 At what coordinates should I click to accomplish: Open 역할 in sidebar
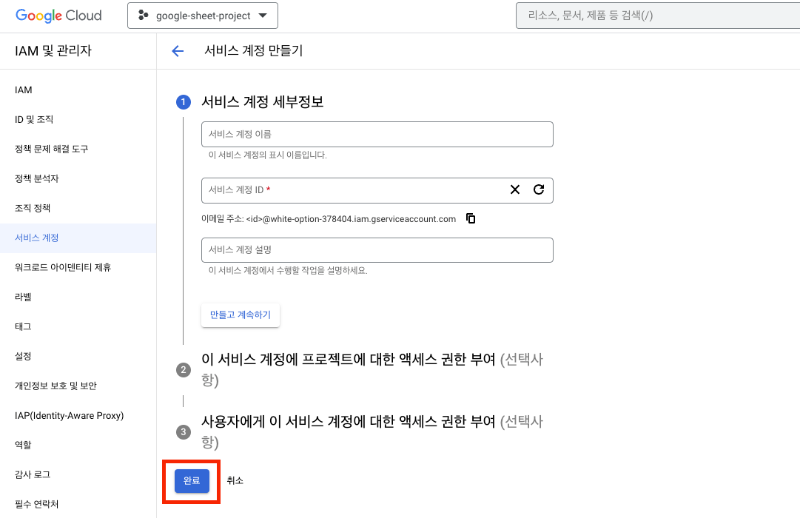pyautogui.click(x=22, y=445)
